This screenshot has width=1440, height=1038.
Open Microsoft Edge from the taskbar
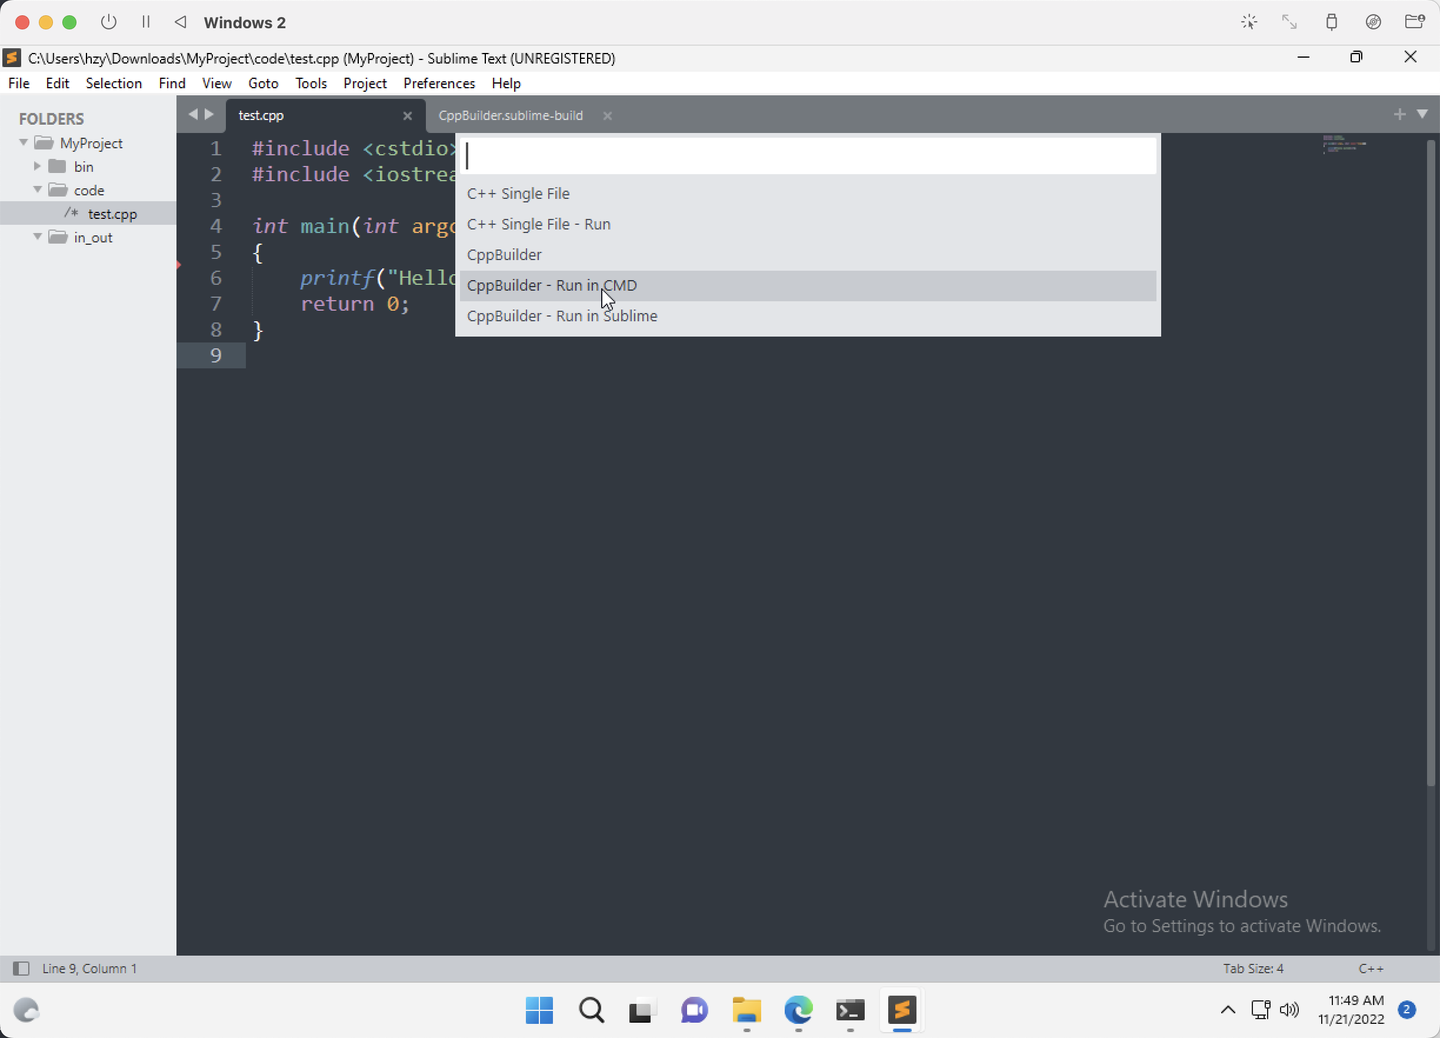point(798,1011)
